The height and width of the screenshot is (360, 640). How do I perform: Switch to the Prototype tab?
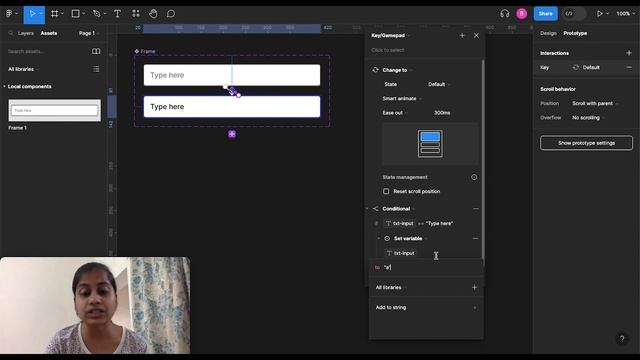575,33
